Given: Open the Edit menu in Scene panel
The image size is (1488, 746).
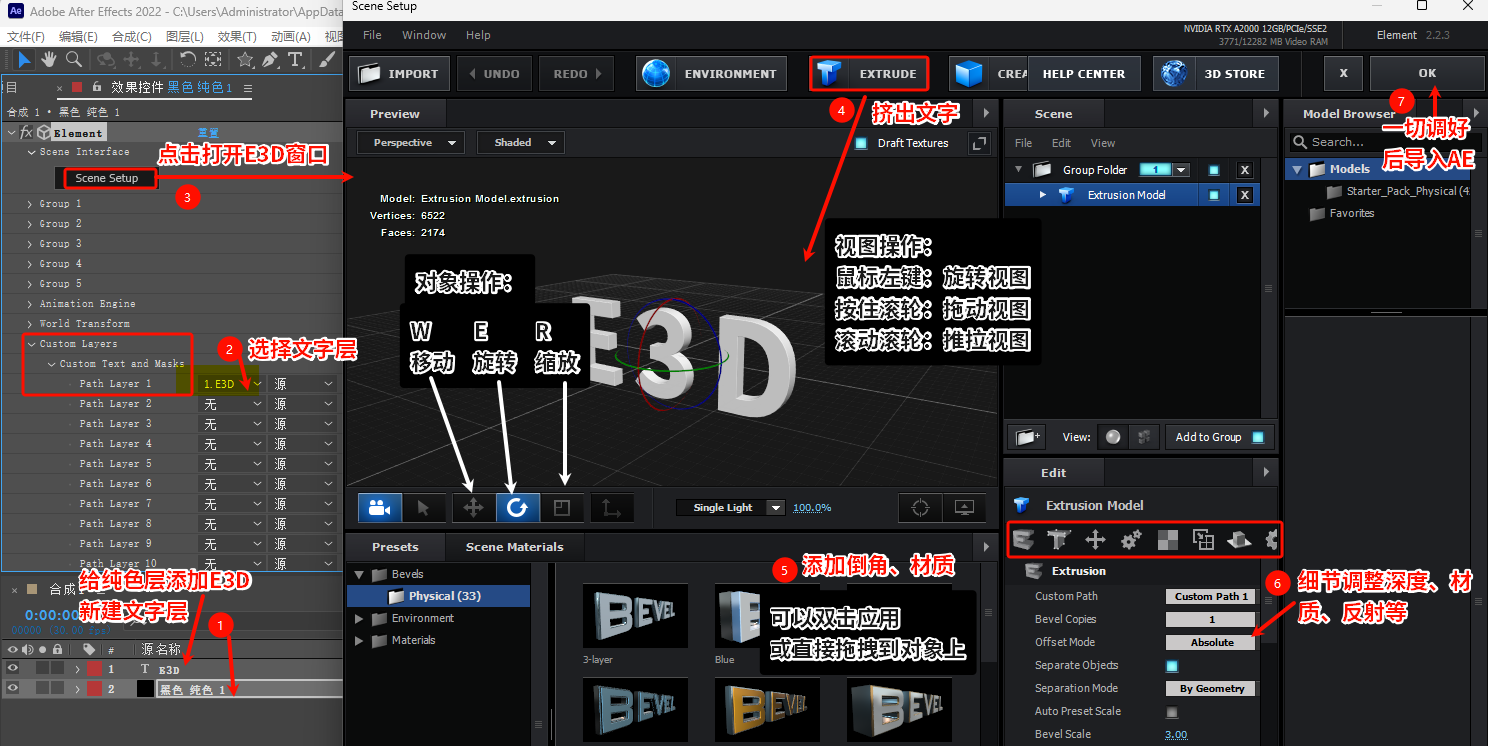Looking at the screenshot, I should click(1061, 143).
